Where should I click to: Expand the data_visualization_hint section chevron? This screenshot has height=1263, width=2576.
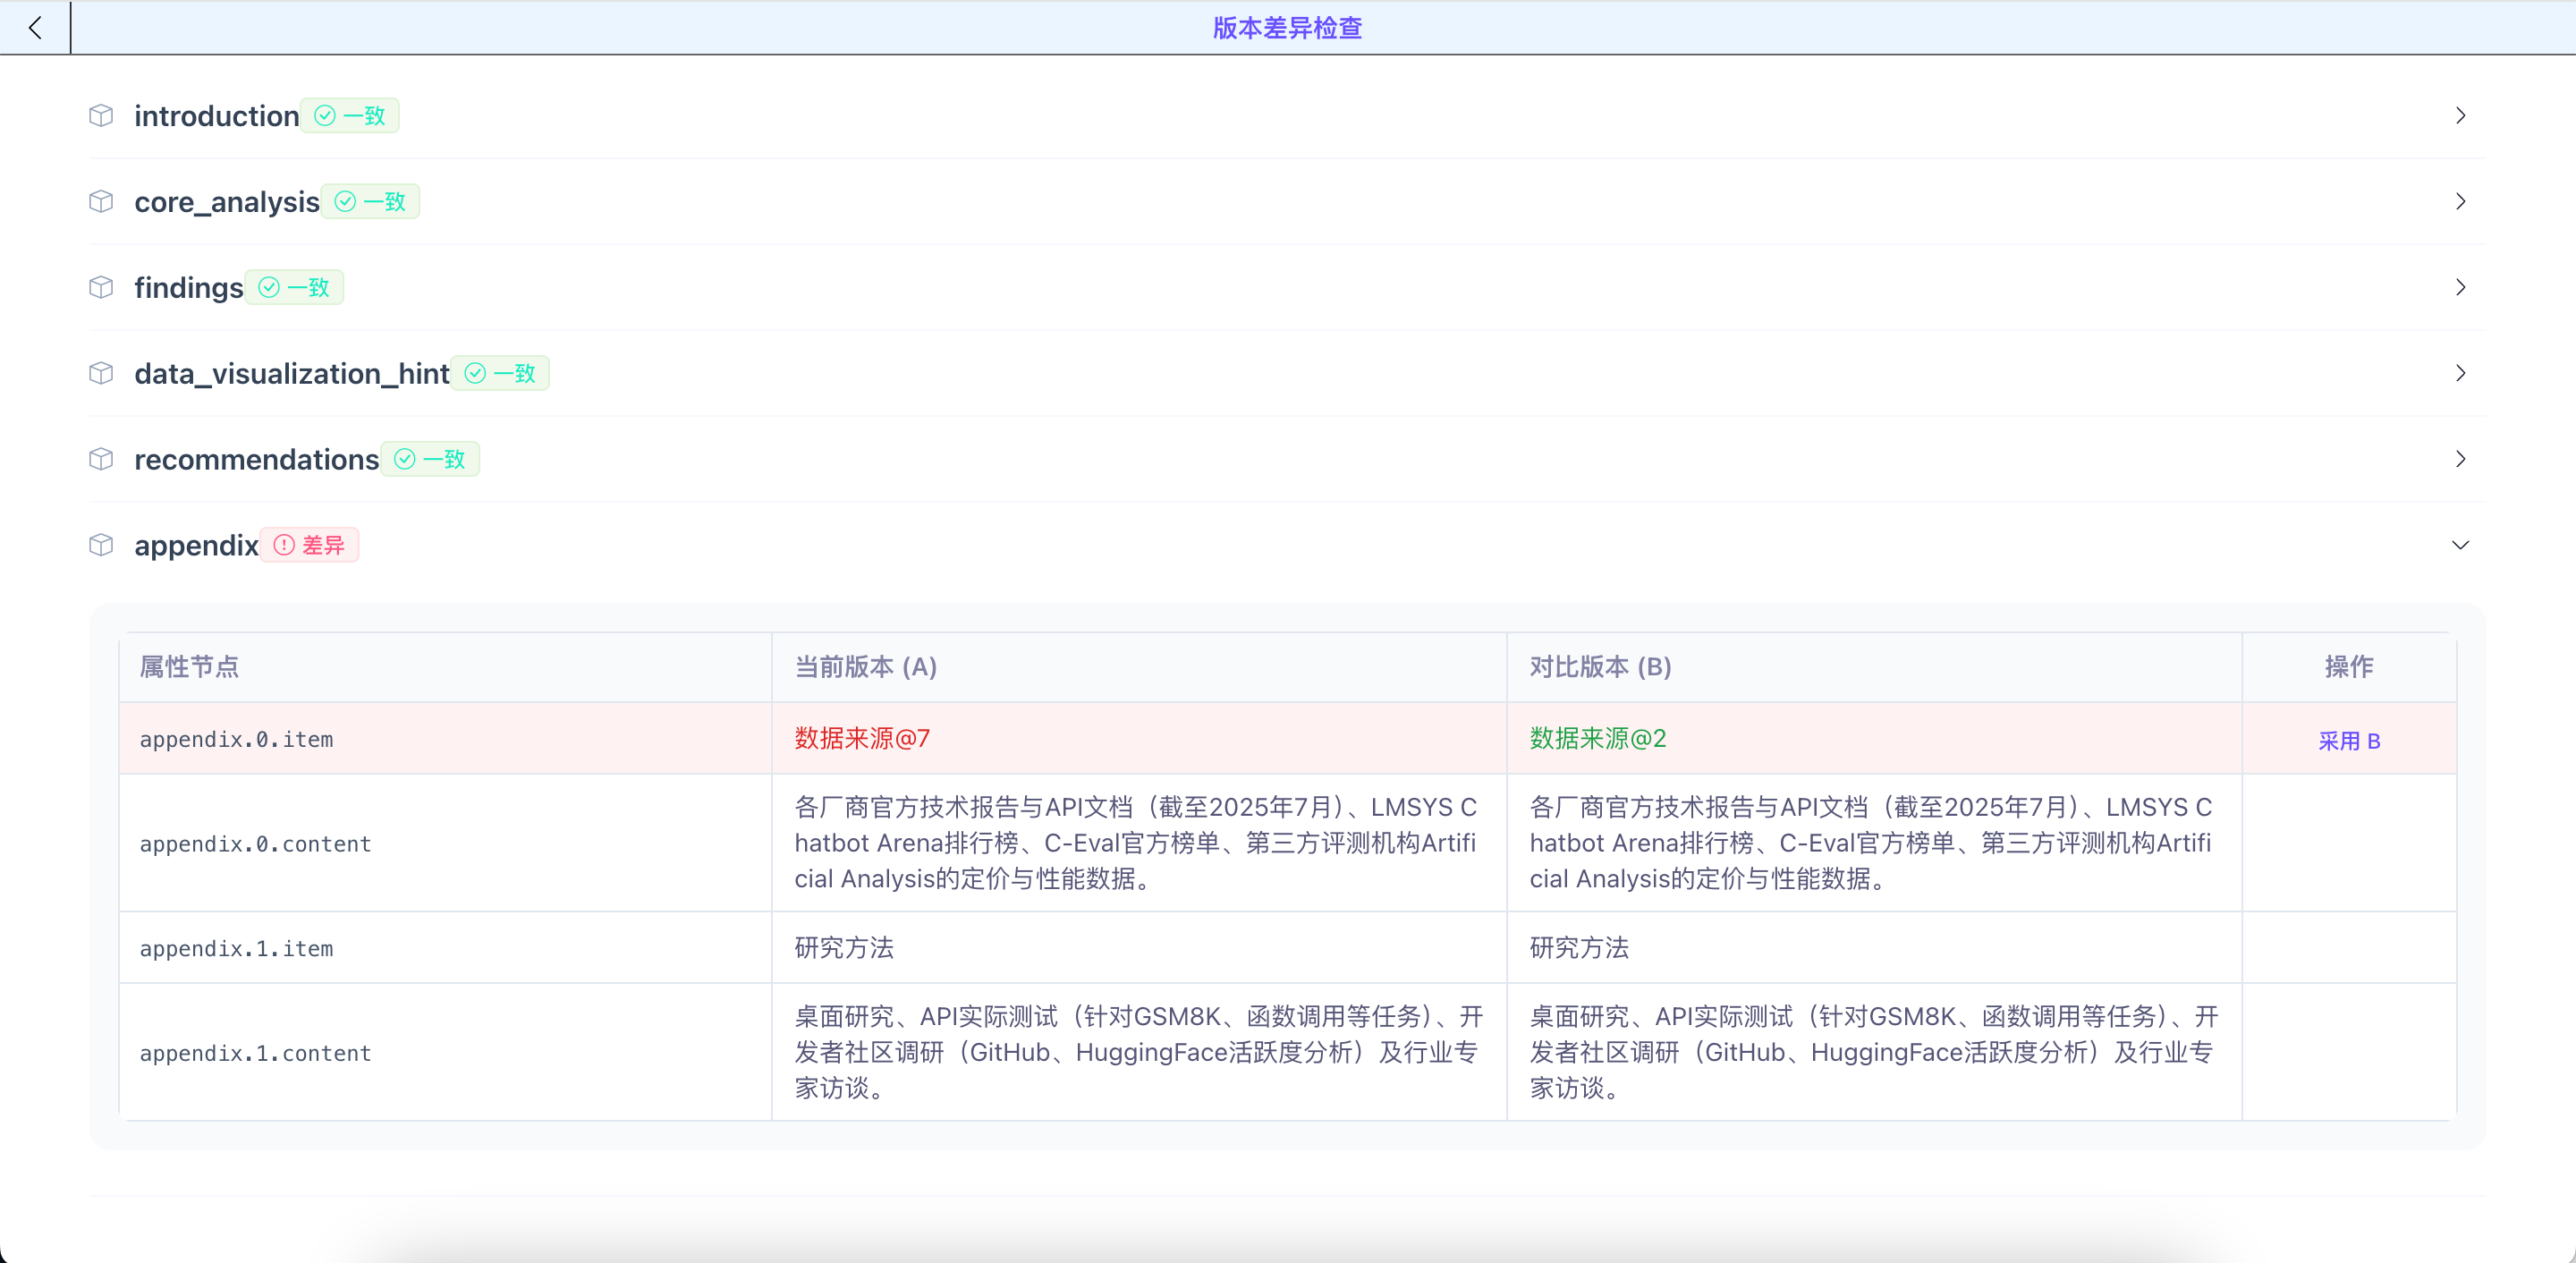pos(2460,374)
